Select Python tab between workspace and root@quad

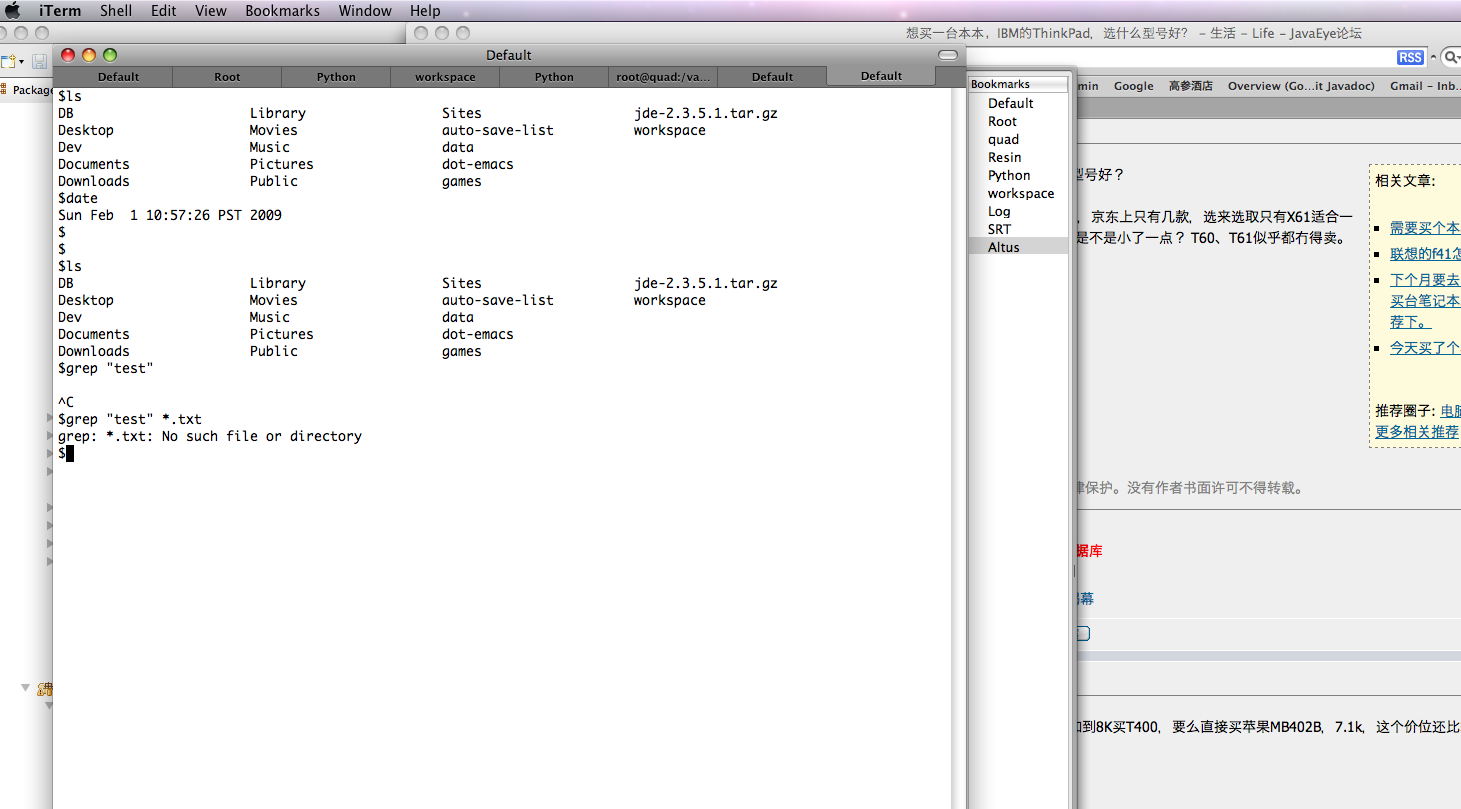click(554, 77)
